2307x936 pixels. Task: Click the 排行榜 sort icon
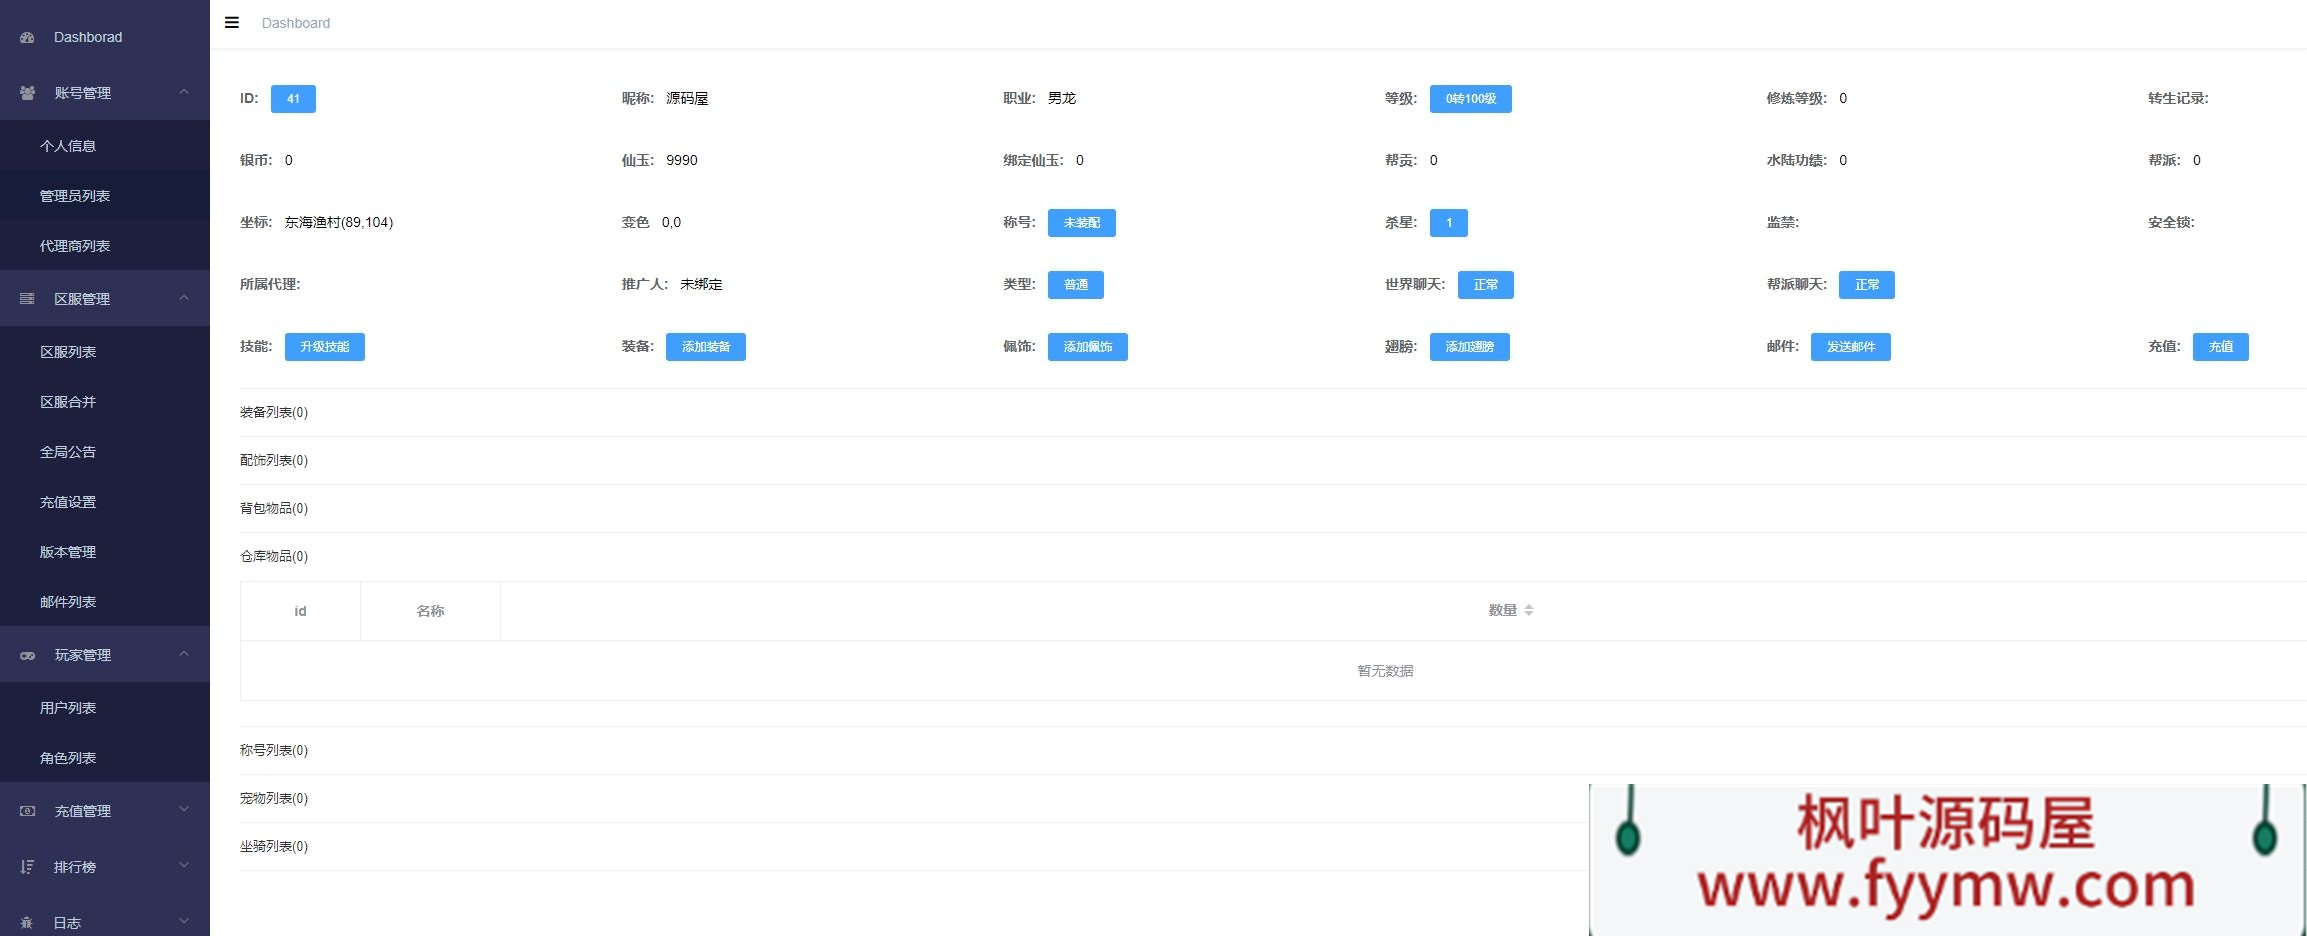click(x=28, y=867)
